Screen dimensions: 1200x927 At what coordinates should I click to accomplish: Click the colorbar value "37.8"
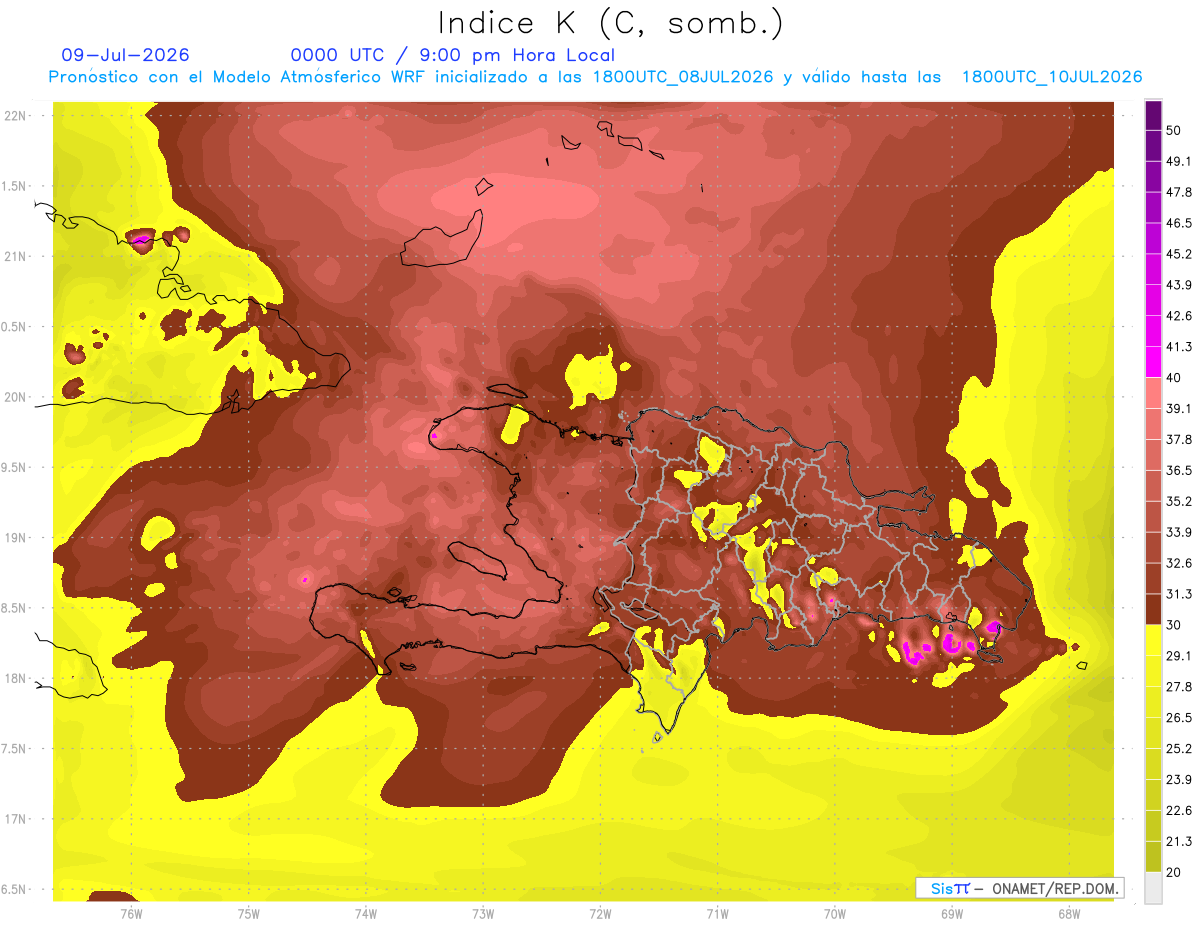pos(1179,440)
